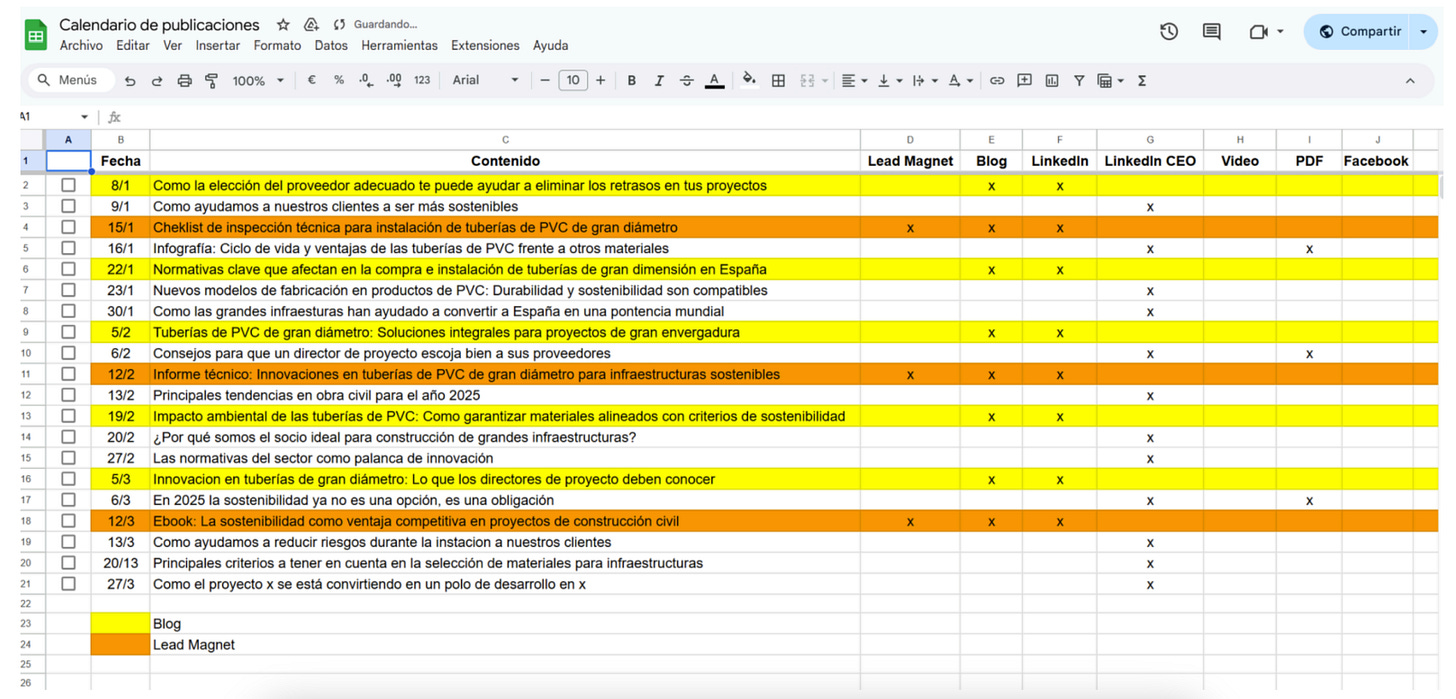The width and height of the screenshot is (1456, 699).
Task: Click the insert chart icon
Action: (x=1052, y=81)
